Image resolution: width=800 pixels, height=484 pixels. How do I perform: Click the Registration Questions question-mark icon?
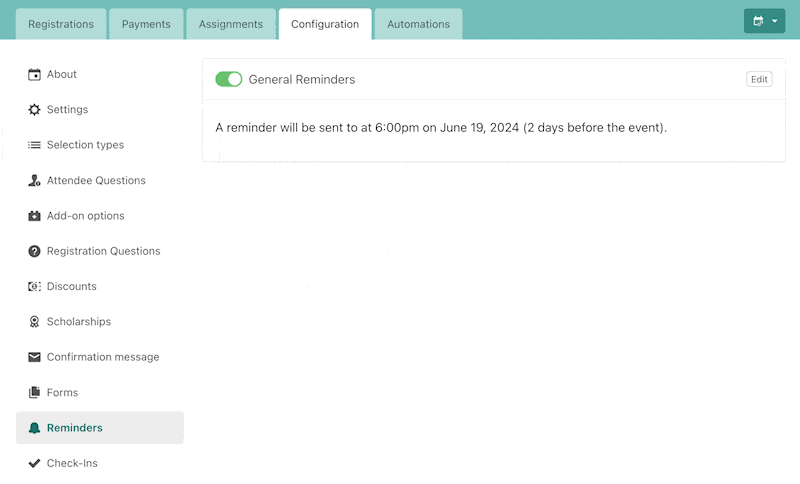point(34,251)
